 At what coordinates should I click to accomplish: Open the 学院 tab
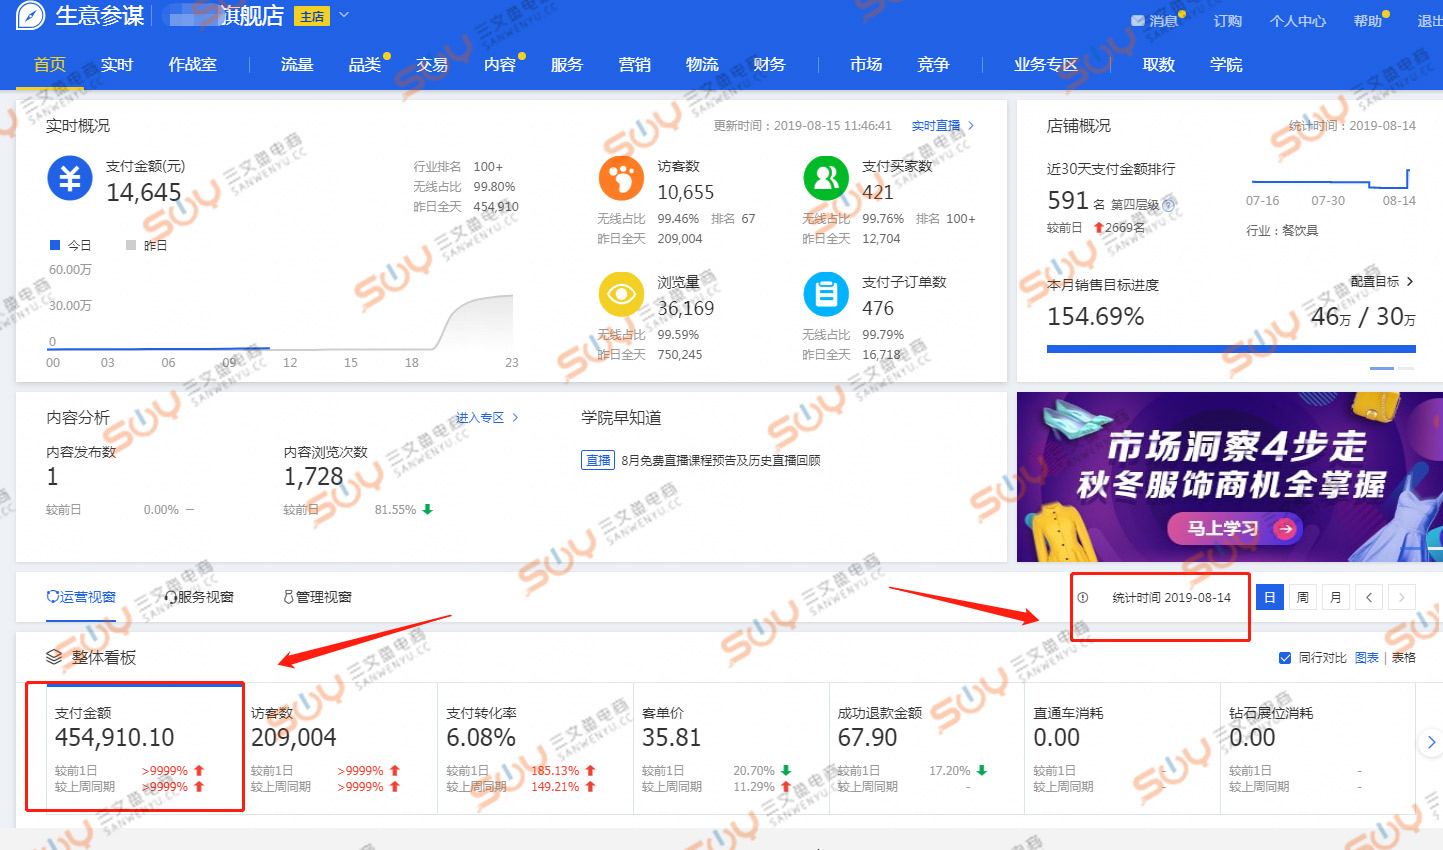click(1226, 64)
